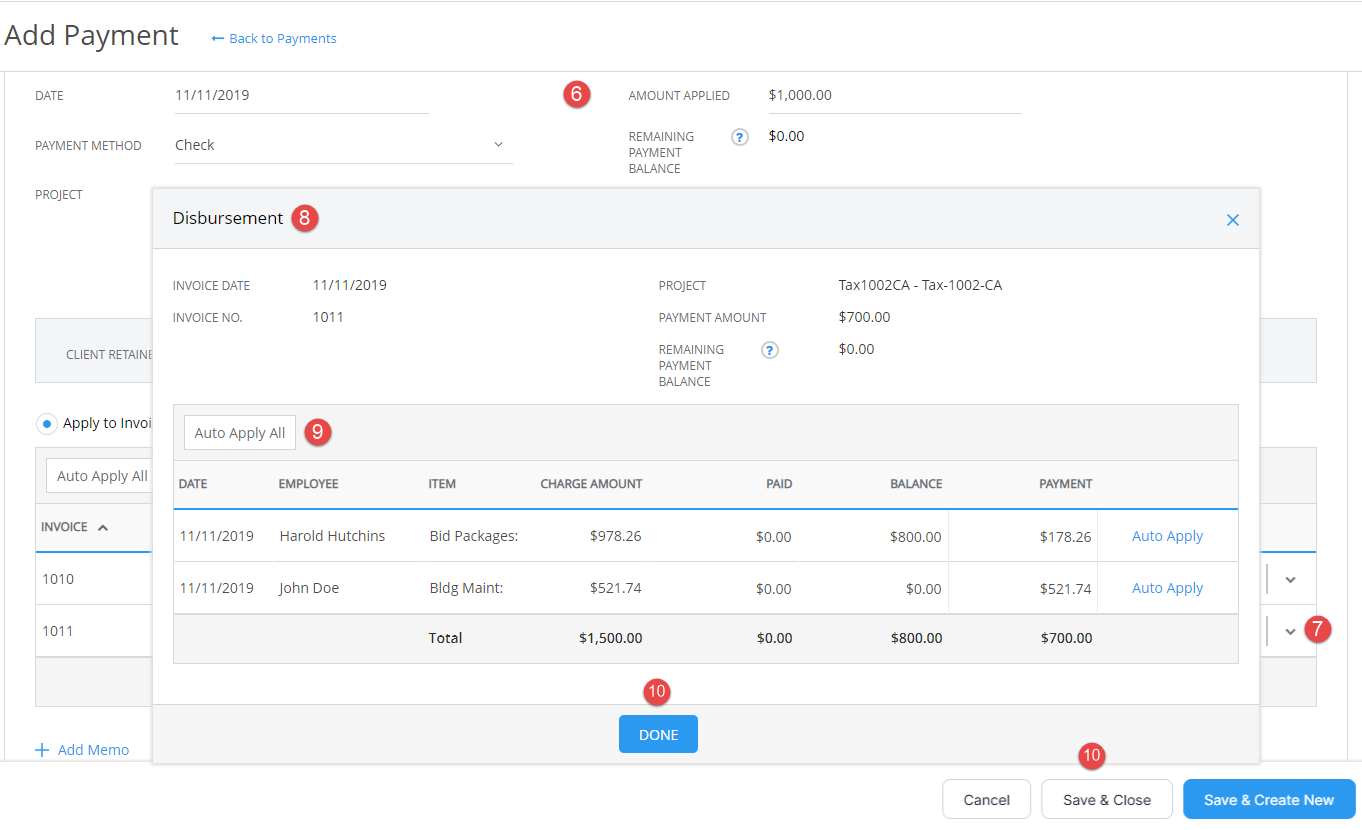Viewport: 1362px width, 830px height.
Task: Expand row options chevron for invoice 1011
Action: [1290, 631]
